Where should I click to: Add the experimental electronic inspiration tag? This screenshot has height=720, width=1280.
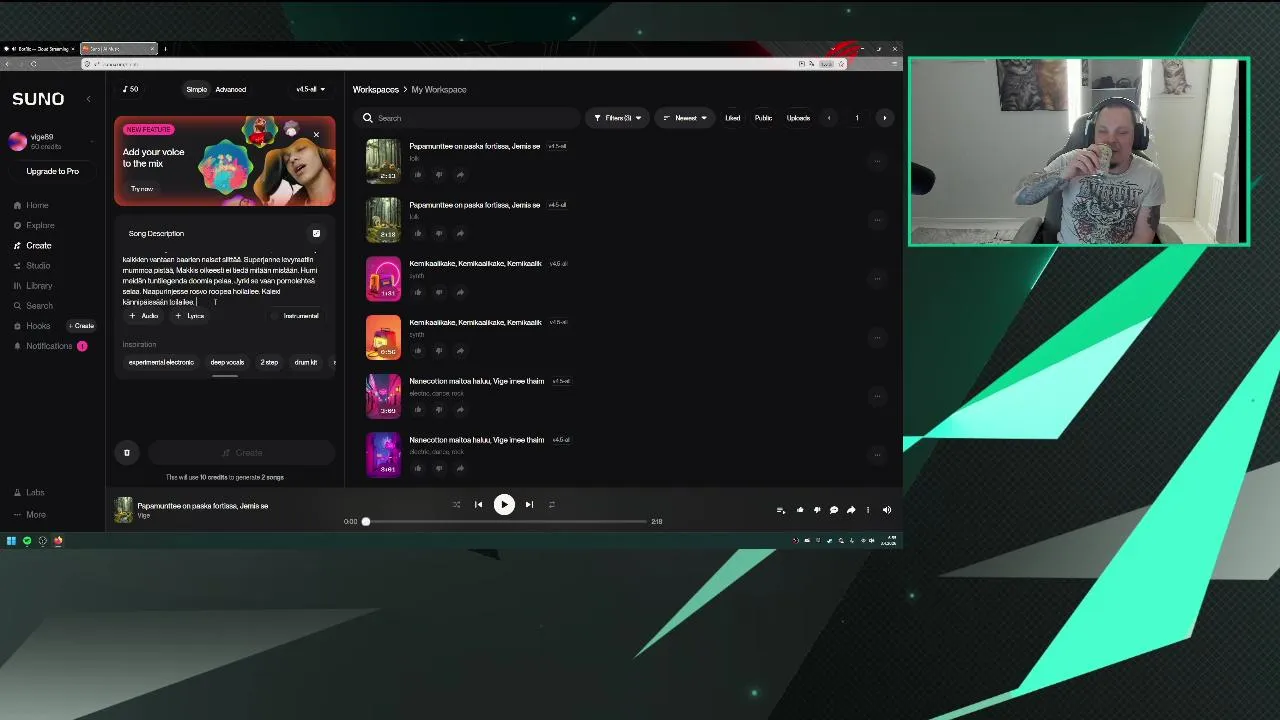[x=161, y=362]
